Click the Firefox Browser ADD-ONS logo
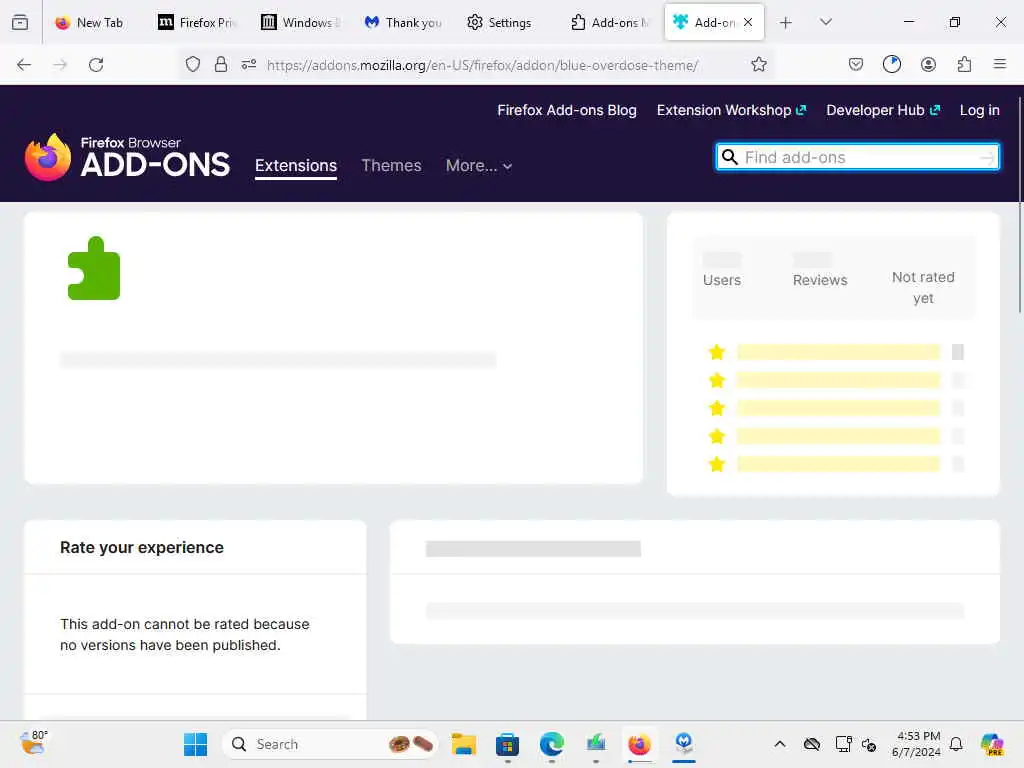Screen dimensions: 1024x768 pos(127,157)
